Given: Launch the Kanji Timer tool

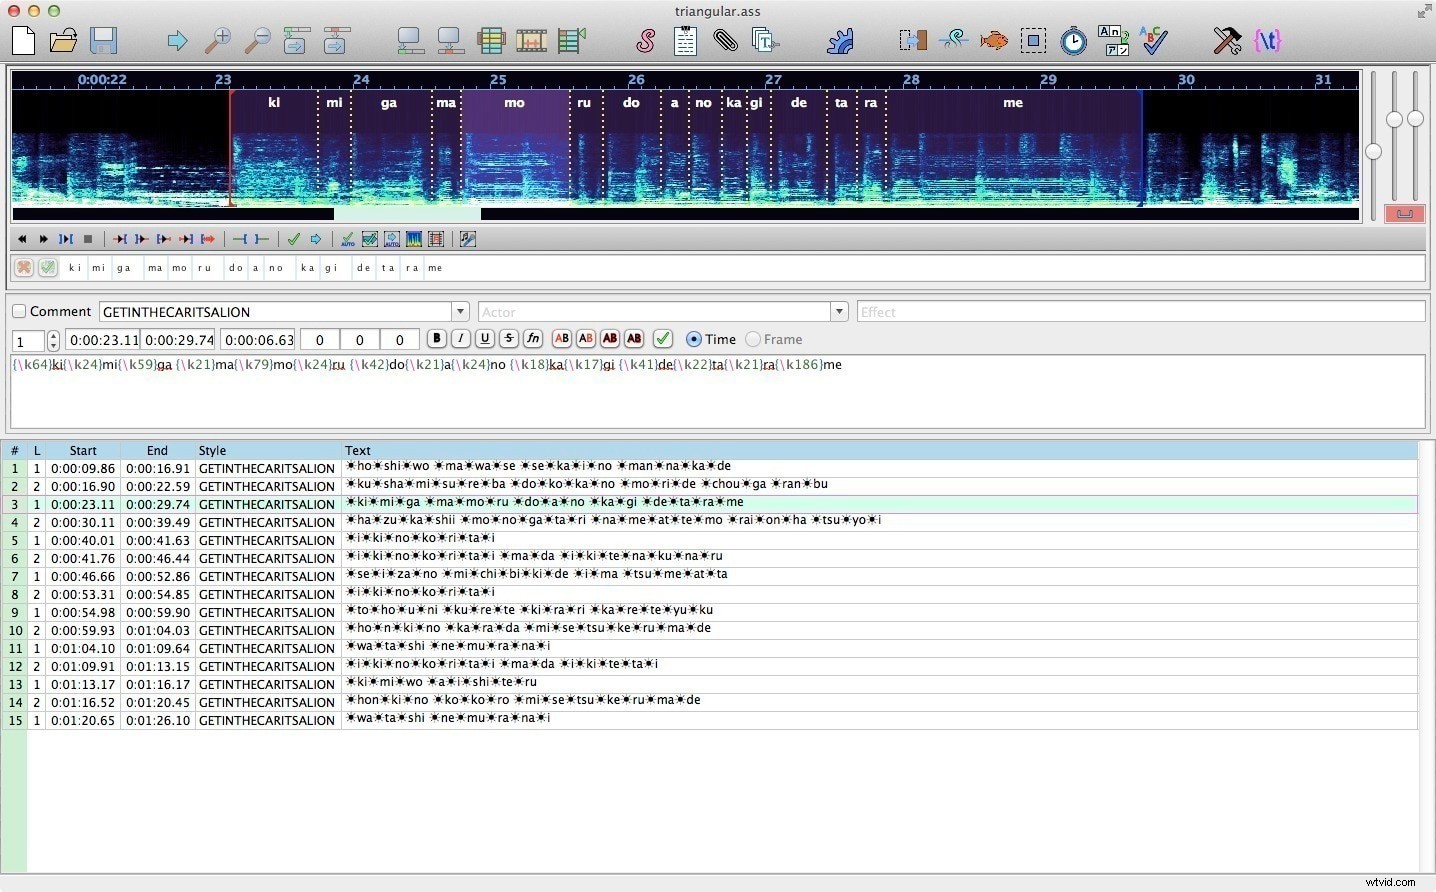Looking at the screenshot, I should [x=1113, y=41].
